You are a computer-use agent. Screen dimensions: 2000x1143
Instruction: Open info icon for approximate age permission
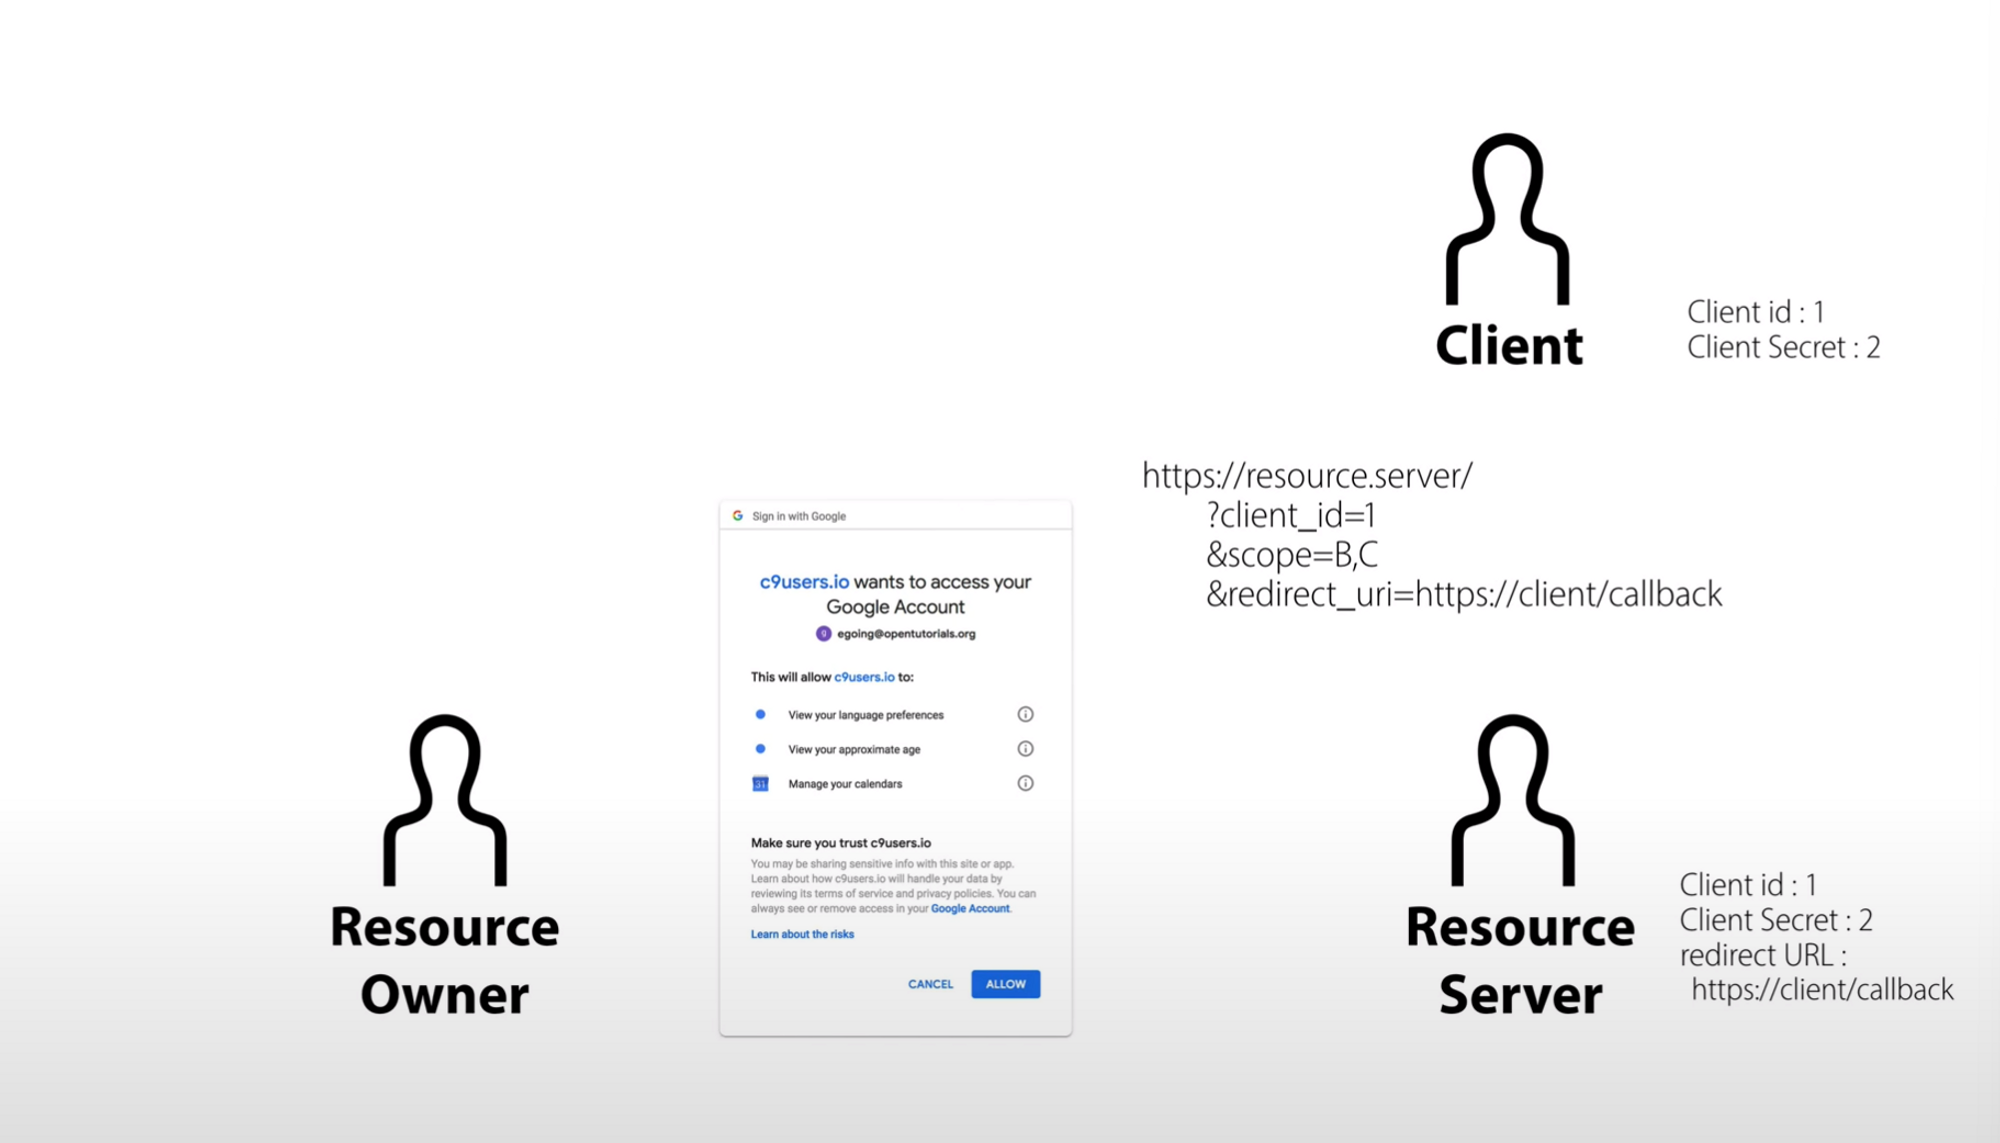point(1025,749)
